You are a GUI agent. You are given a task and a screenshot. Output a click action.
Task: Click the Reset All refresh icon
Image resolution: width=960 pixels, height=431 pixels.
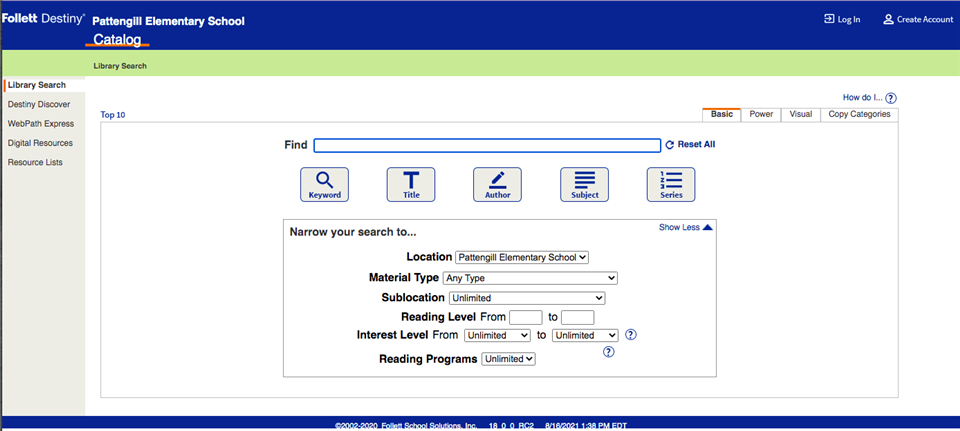click(670, 145)
